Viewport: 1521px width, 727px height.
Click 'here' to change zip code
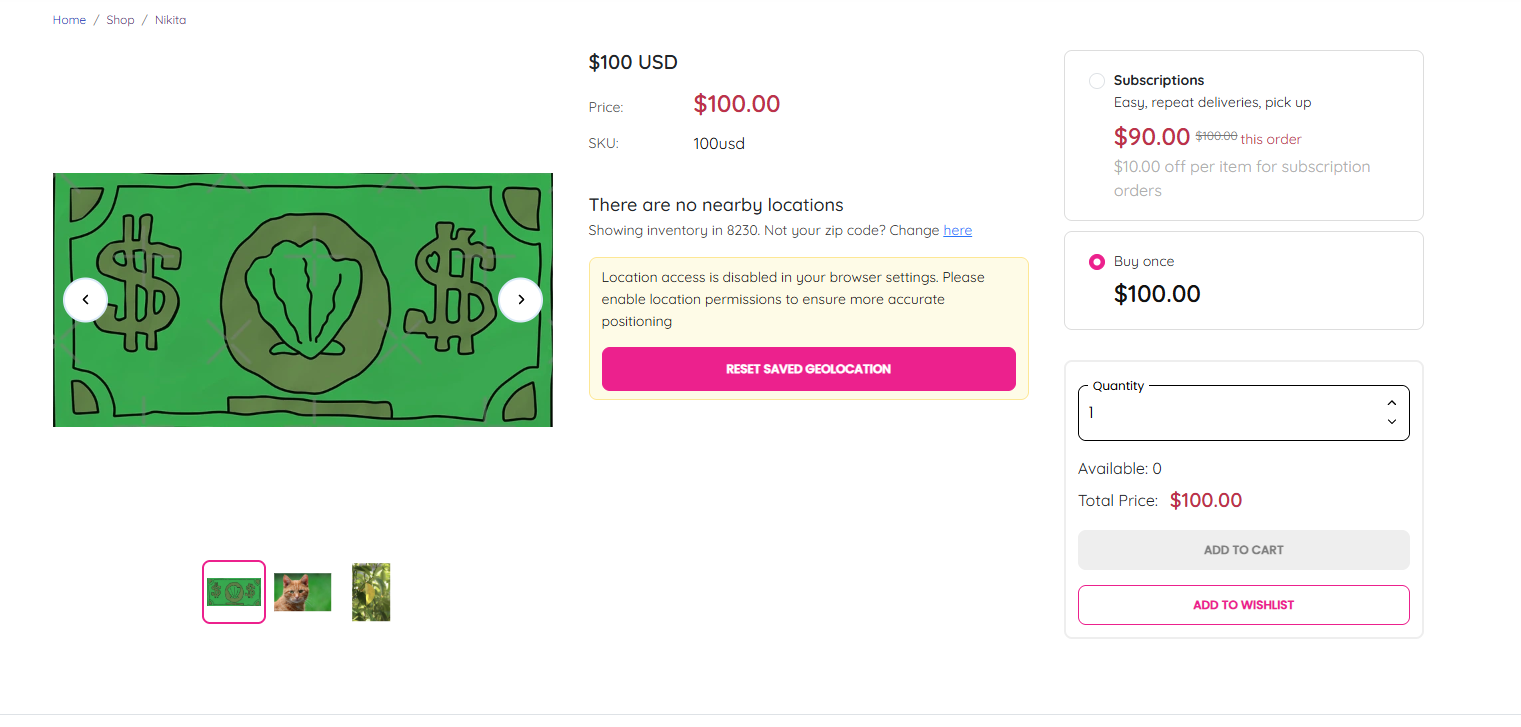(x=957, y=231)
